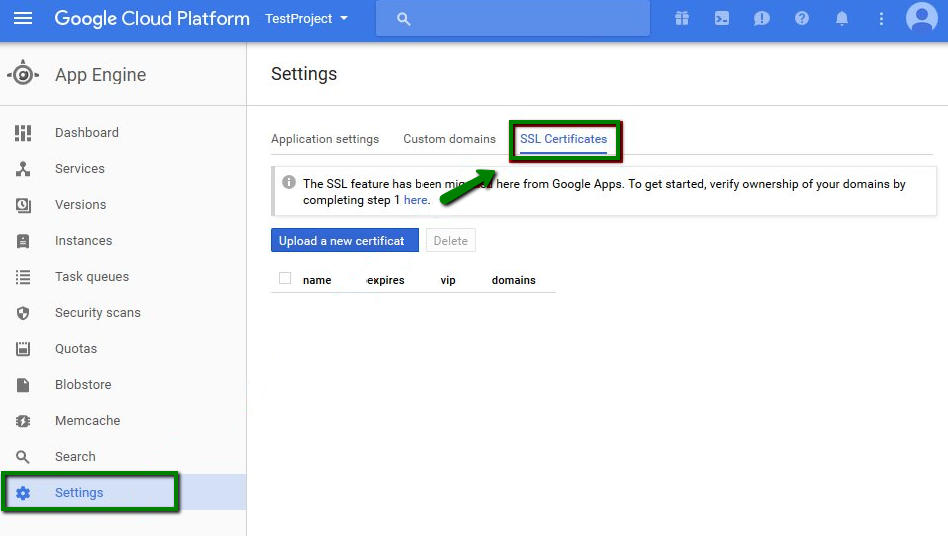Click the 'expires' column header
This screenshot has height=536, width=948.
pyautogui.click(x=386, y=280)
